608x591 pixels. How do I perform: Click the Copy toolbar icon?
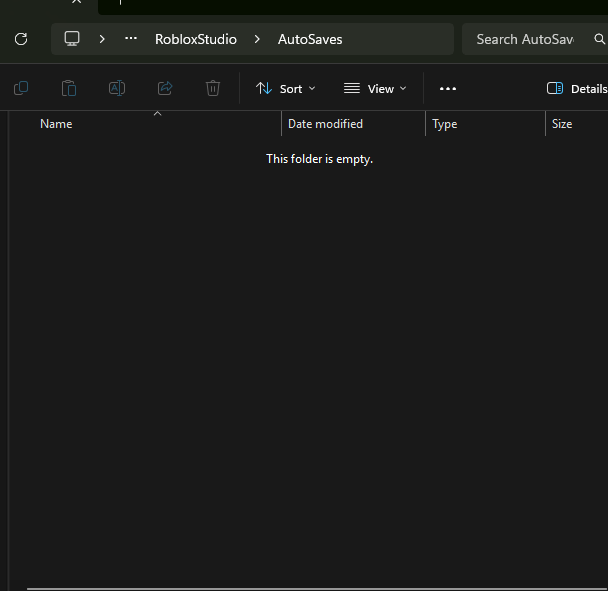click(x=21, y=88)
